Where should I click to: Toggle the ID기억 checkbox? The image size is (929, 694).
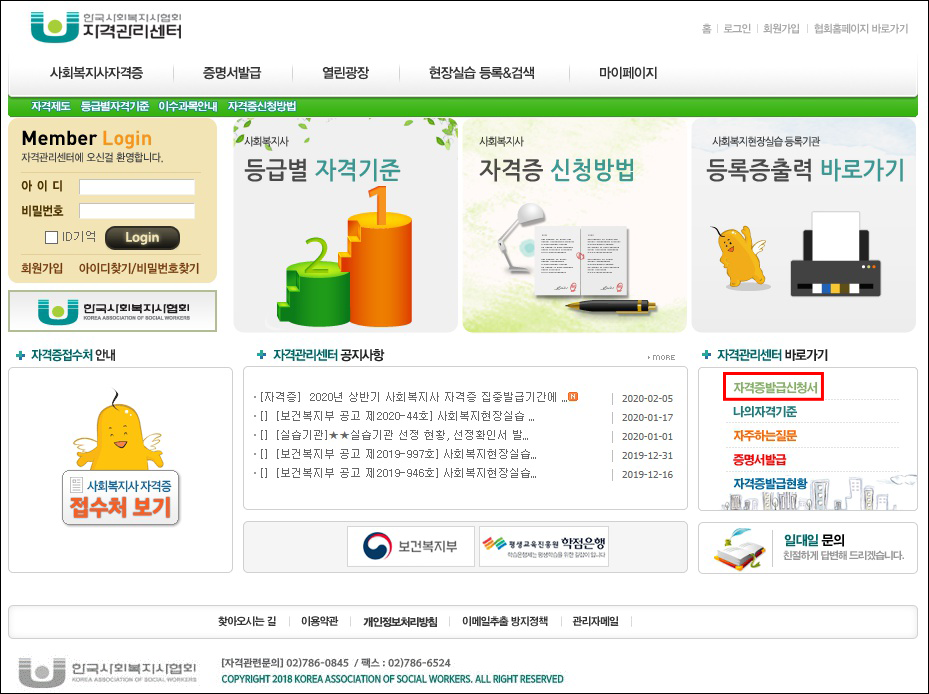click(52, 238)
